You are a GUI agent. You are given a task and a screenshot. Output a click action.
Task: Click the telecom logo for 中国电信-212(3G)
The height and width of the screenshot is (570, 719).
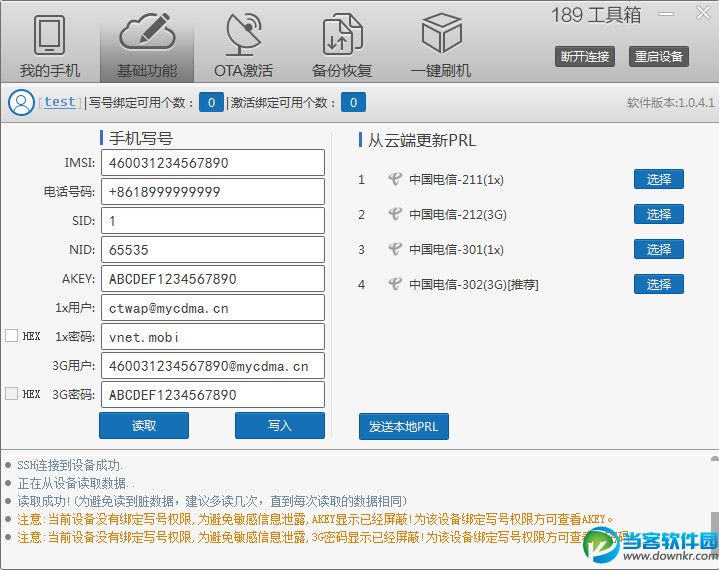tap(395, 214)
